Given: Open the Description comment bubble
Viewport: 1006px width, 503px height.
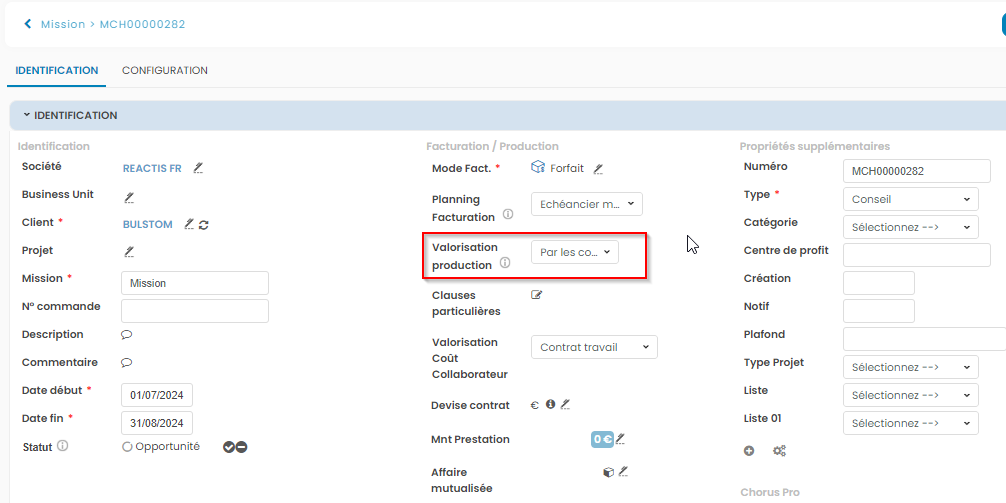Looking at the screenshot, I should pyautogui.click(x=127, y=335).
